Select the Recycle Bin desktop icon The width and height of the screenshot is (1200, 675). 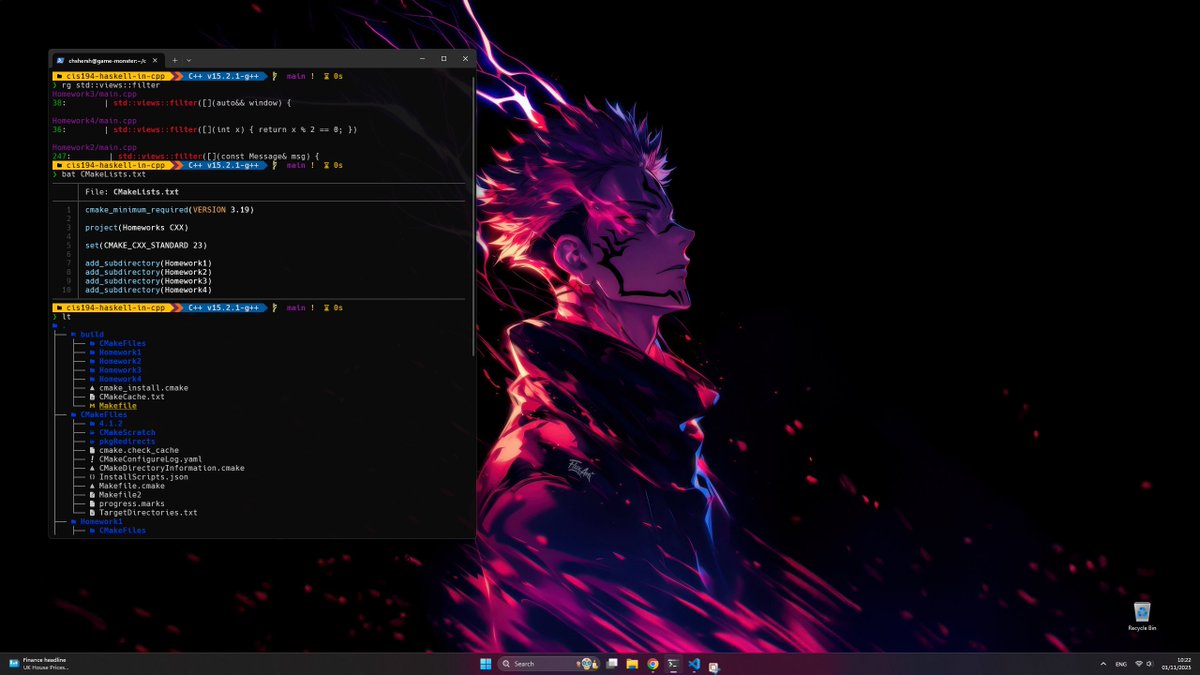coord(1142,616)
